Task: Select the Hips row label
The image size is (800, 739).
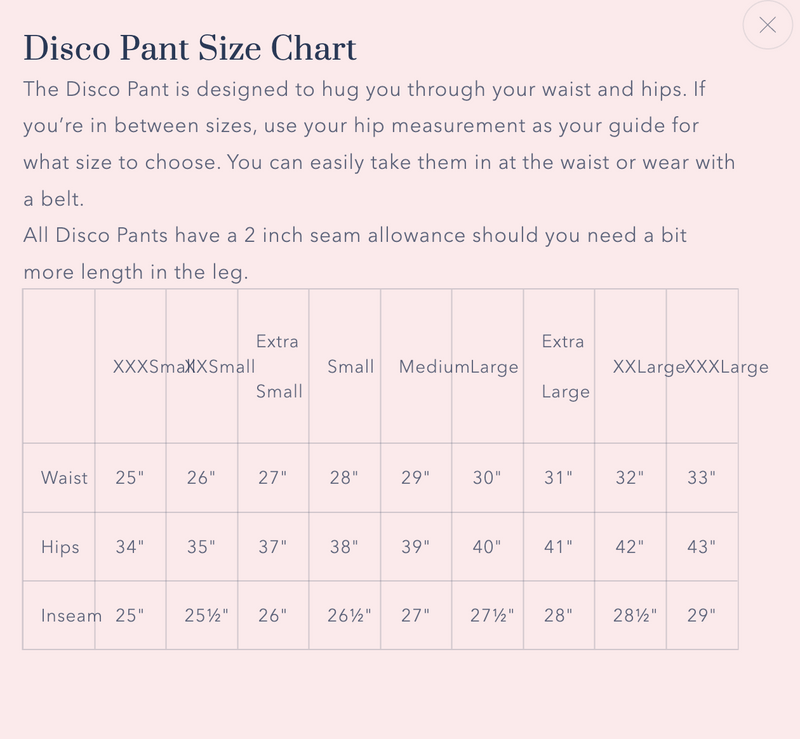Action: pos(60,547)
